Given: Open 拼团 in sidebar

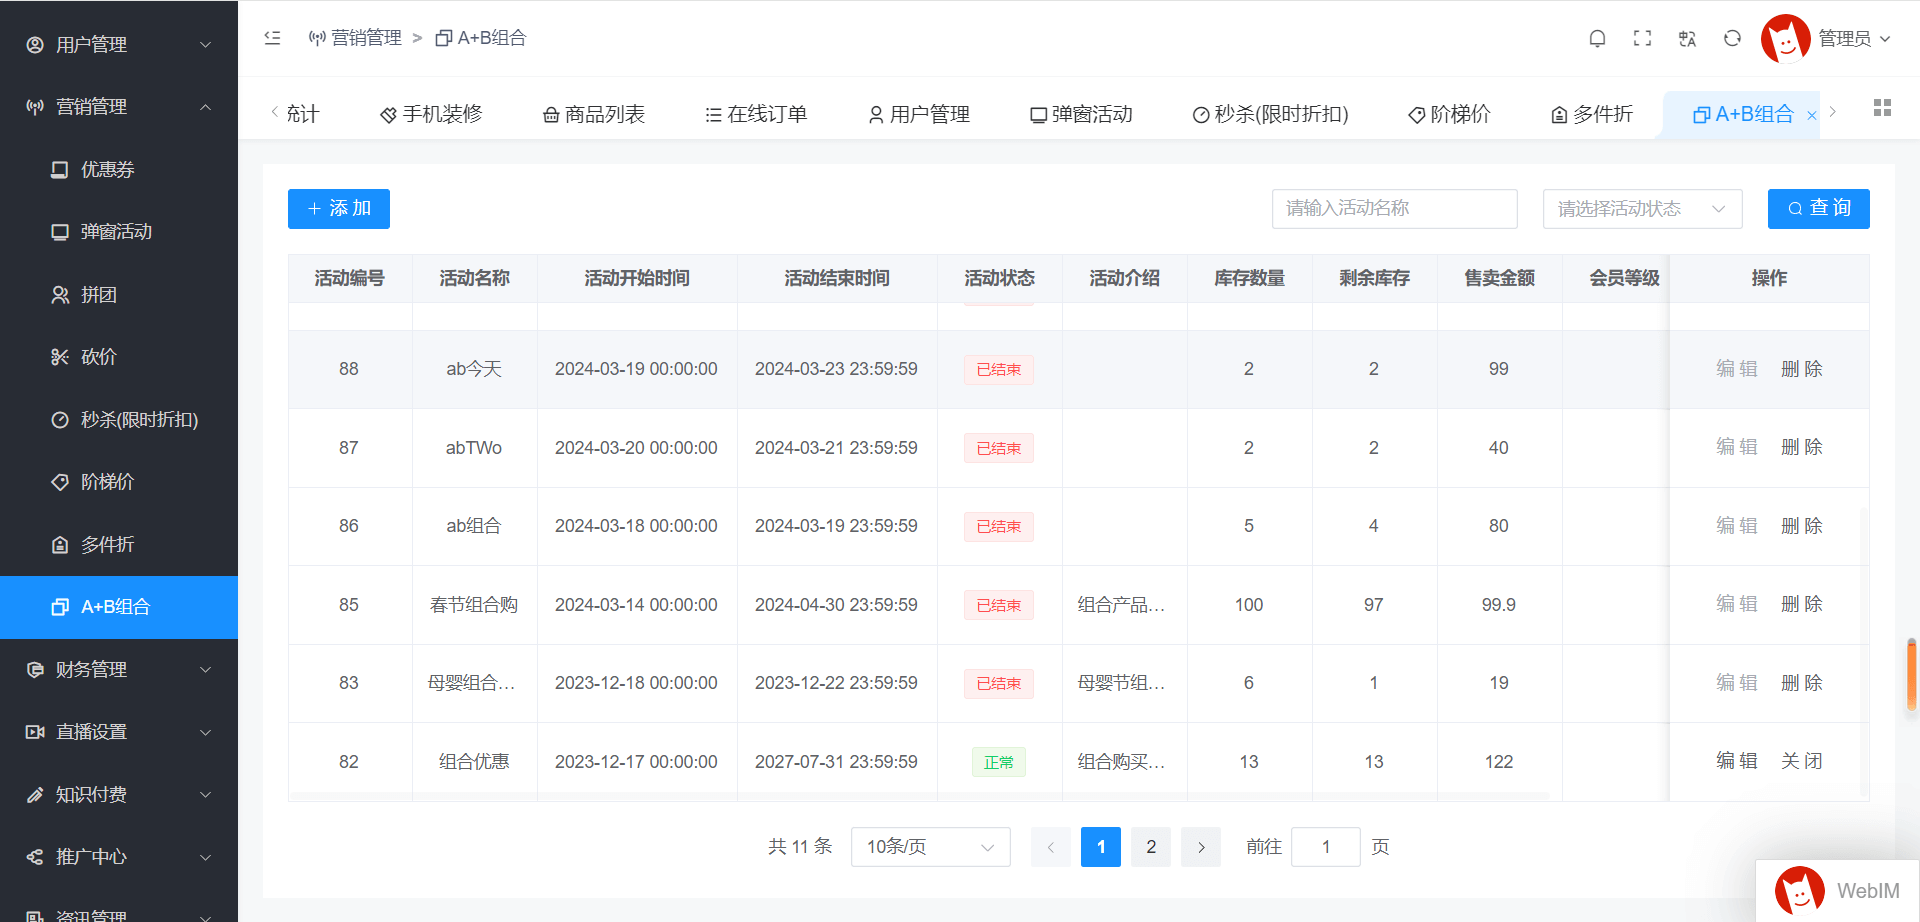Looking at the screenshot, I should [119, 295].
